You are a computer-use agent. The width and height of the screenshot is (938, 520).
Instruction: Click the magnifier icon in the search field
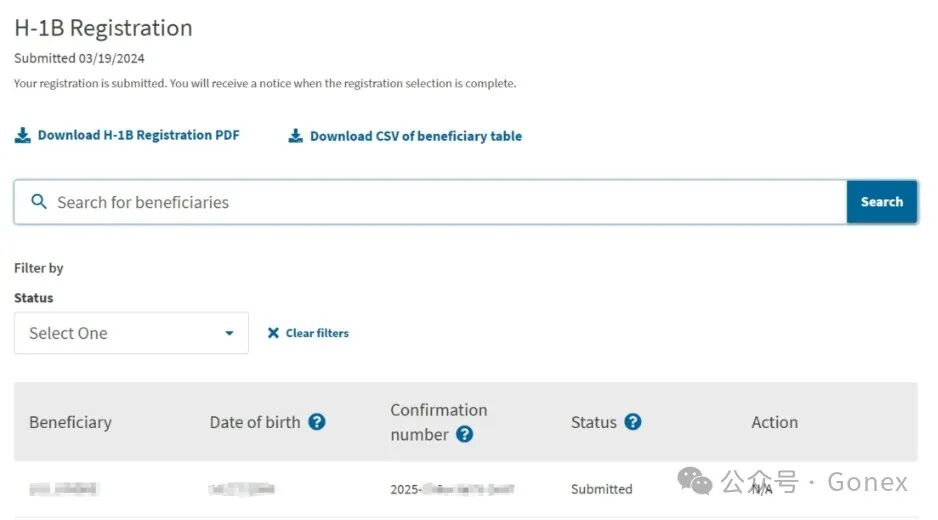(39, 202)
